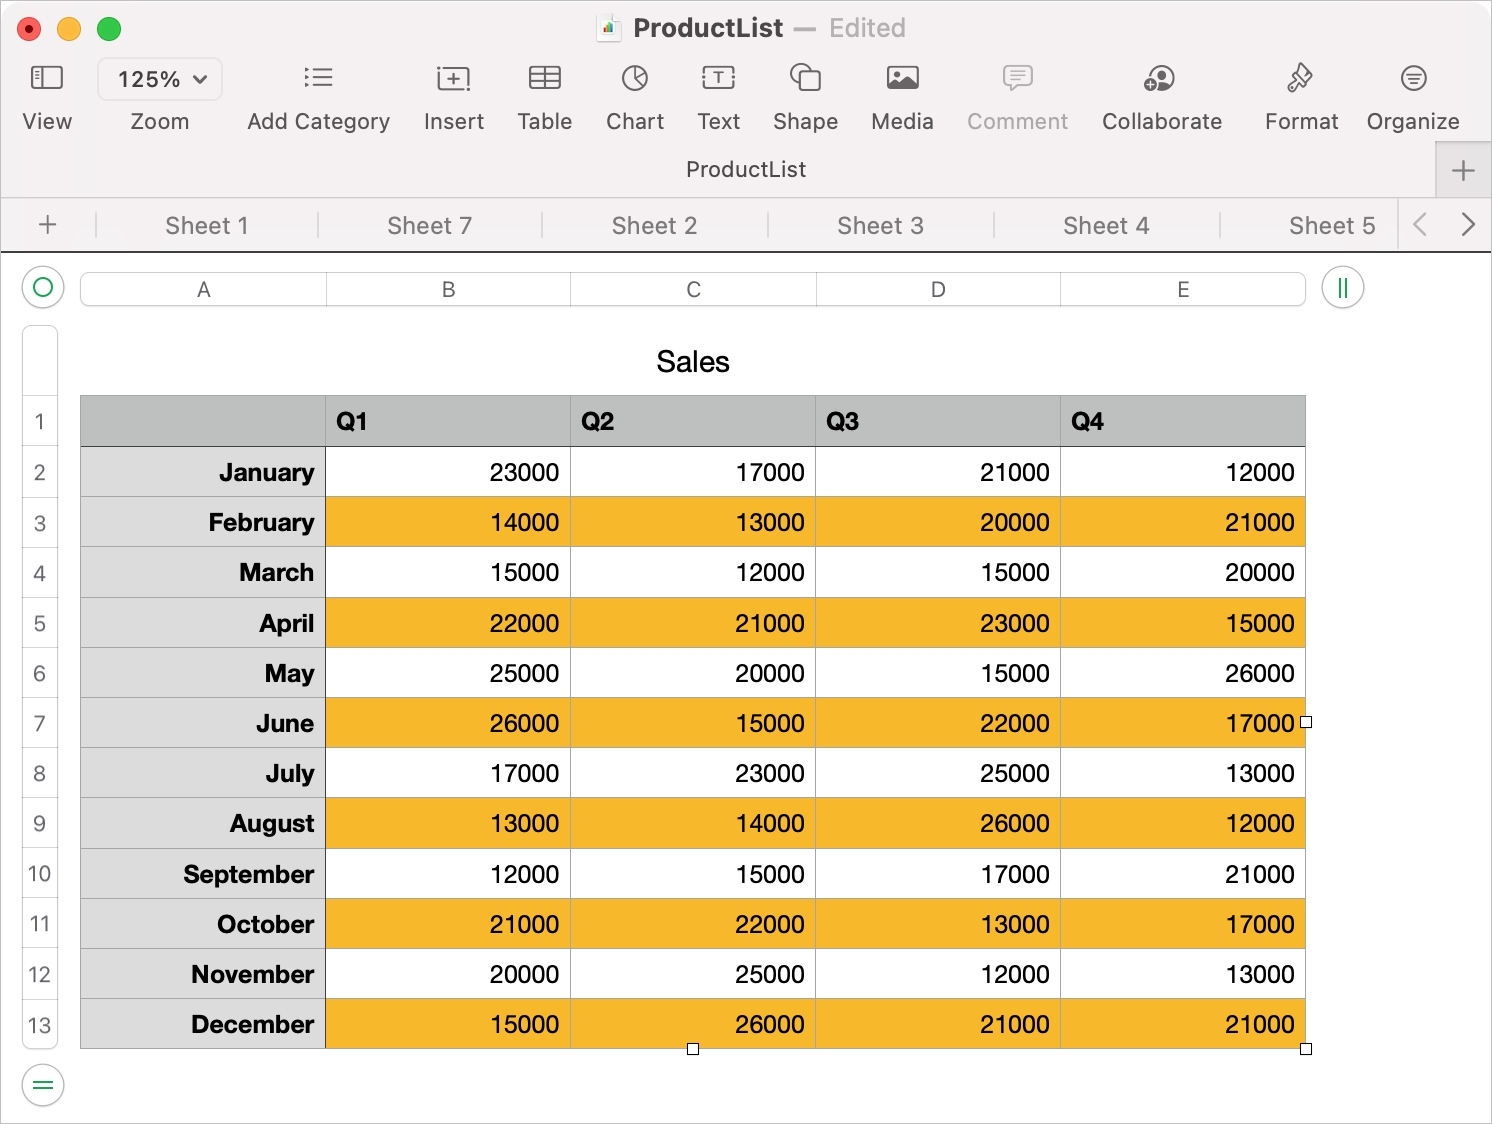Image resolution: width=1492 pixels, height=1124 pixels.
Task: Add a Text box
Action: [718, 78]
